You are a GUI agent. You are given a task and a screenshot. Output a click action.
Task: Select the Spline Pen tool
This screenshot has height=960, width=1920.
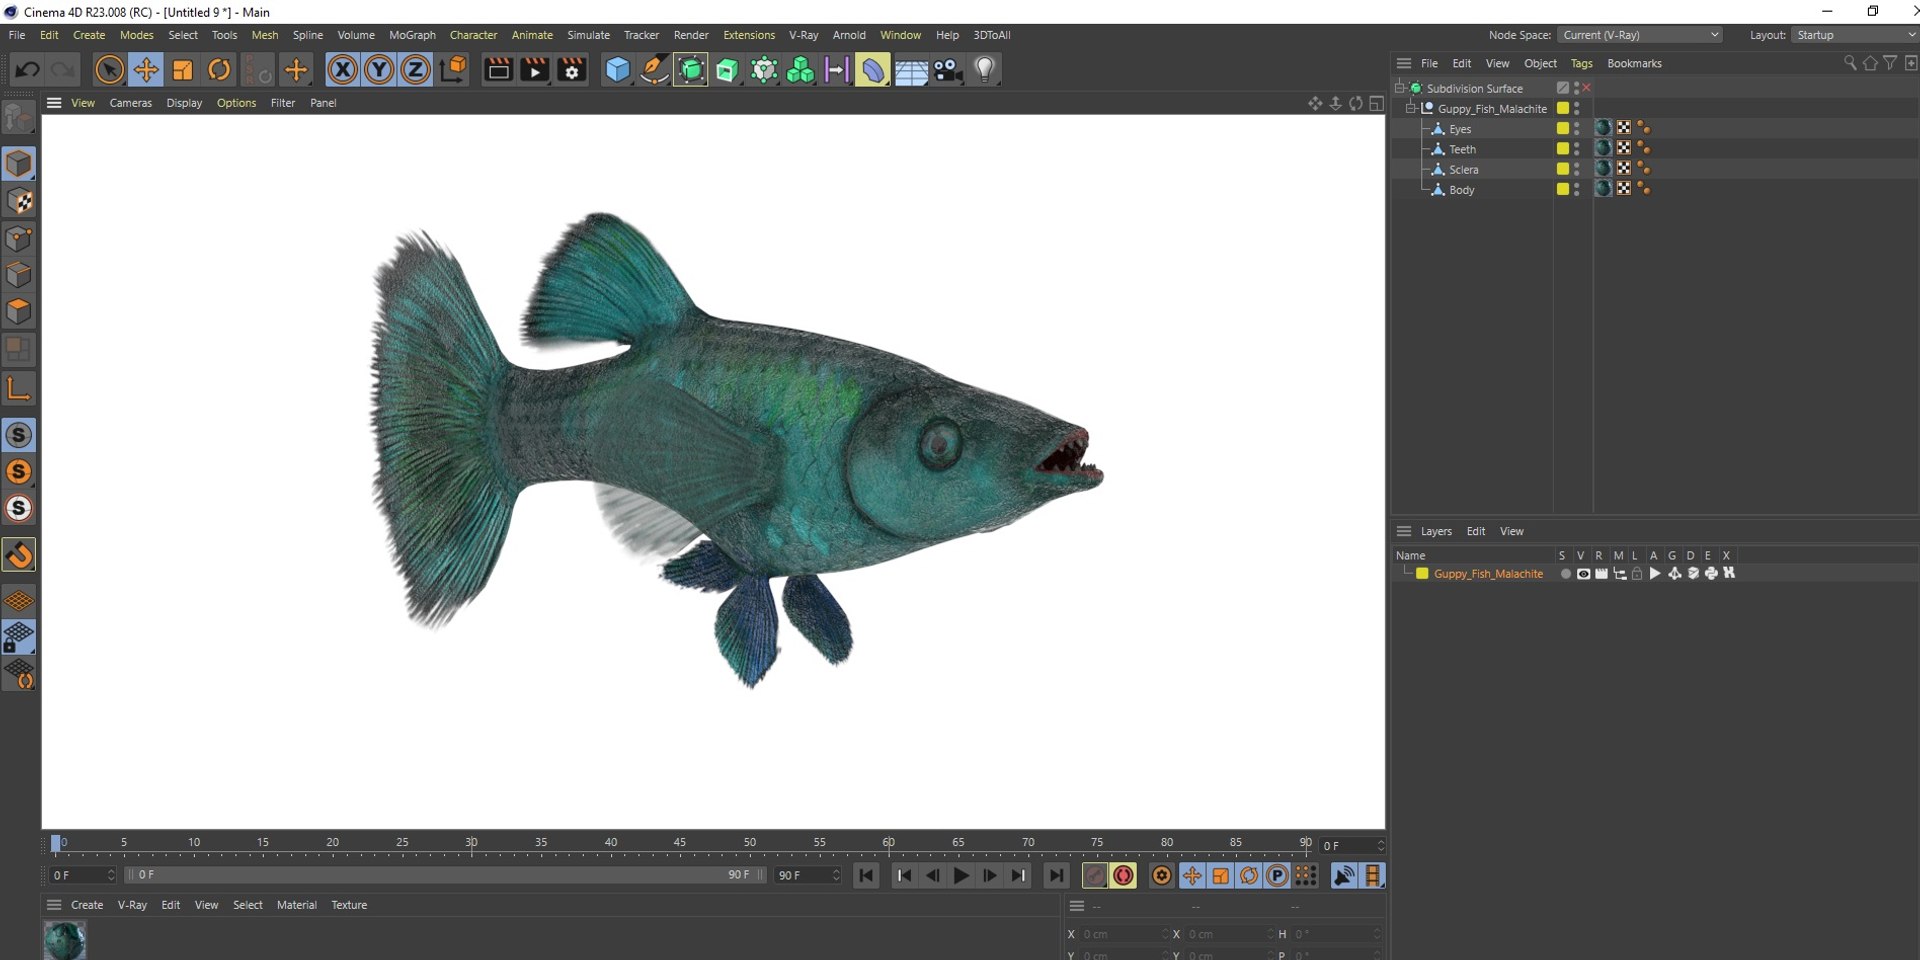(654, 70)
